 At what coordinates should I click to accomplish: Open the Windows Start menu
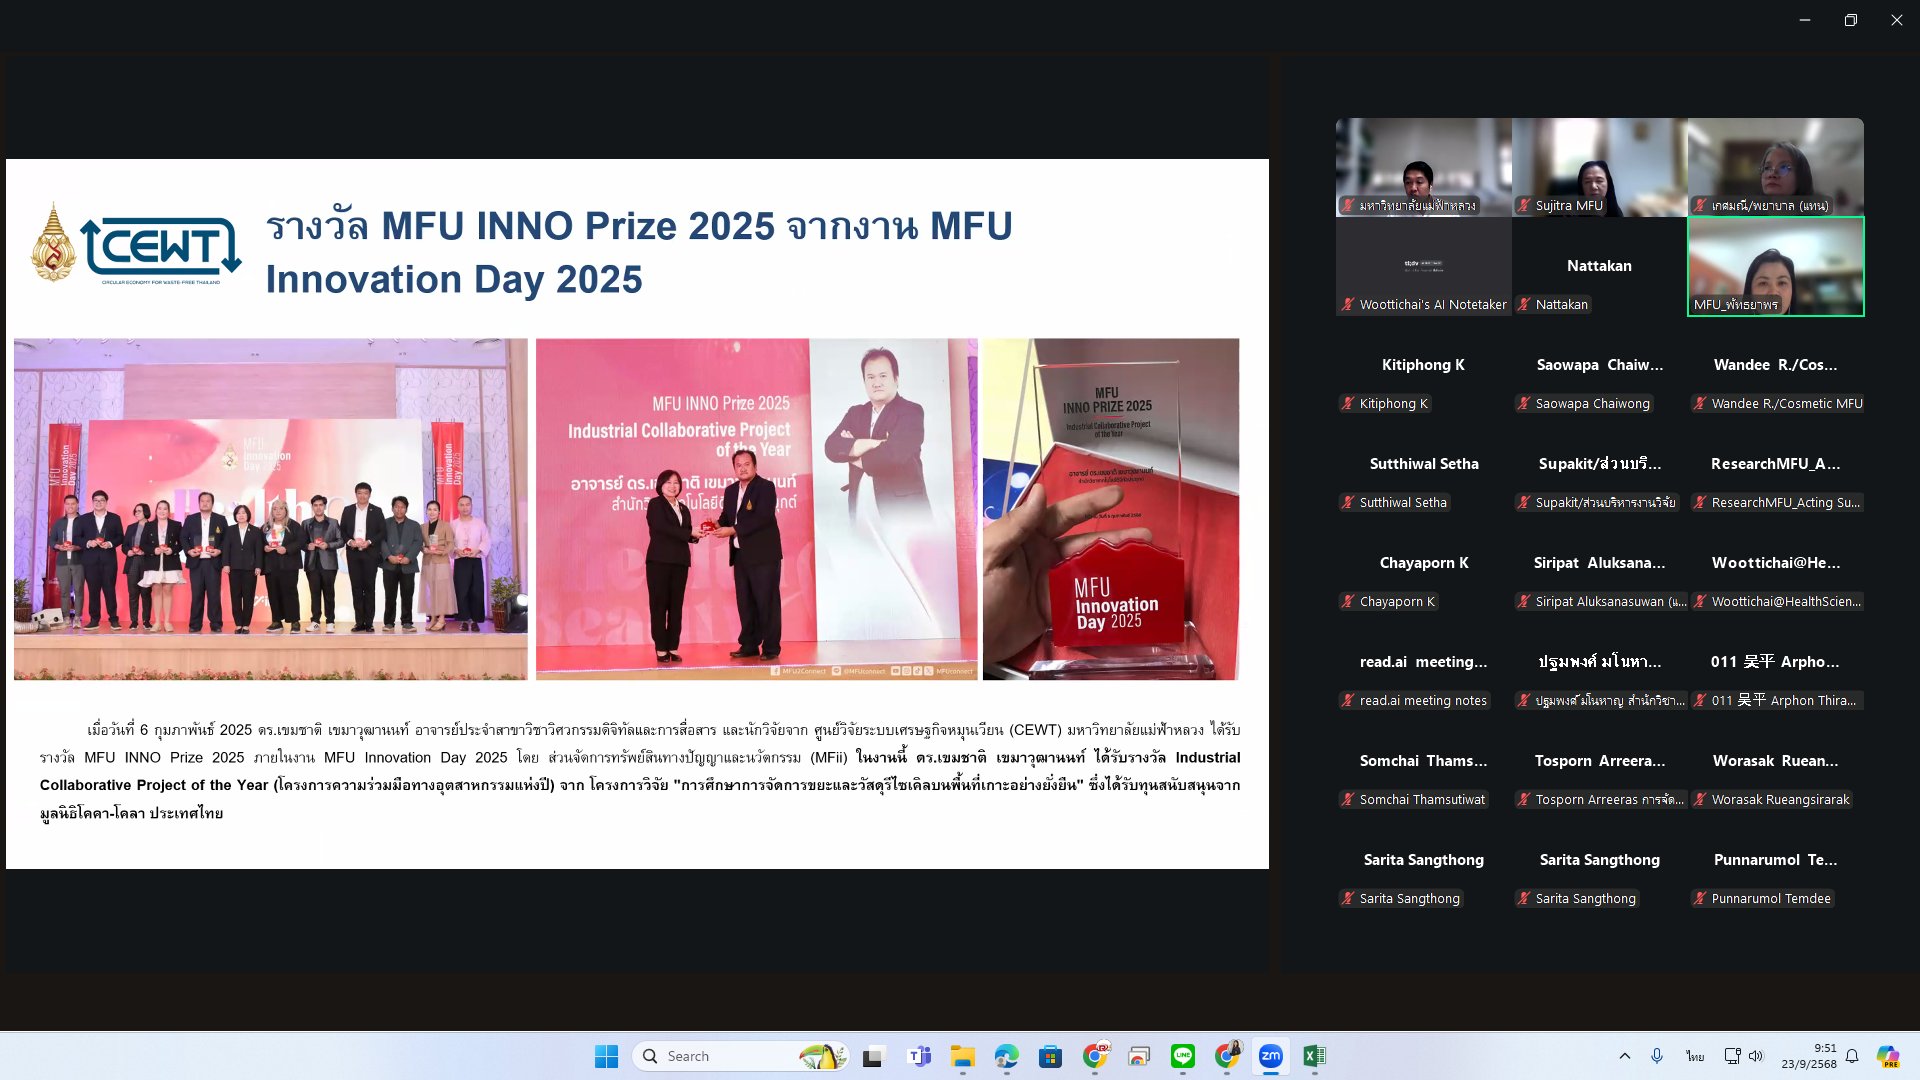606,1056
